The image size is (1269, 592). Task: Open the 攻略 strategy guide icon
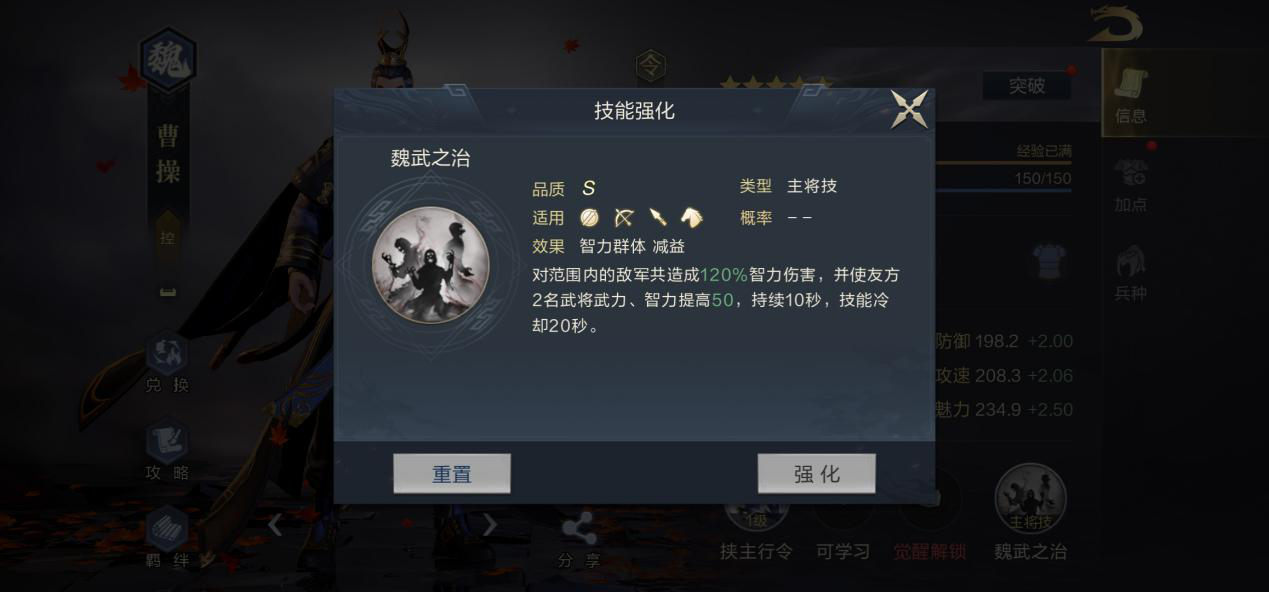pyautogui.click(x=167, y=451)
